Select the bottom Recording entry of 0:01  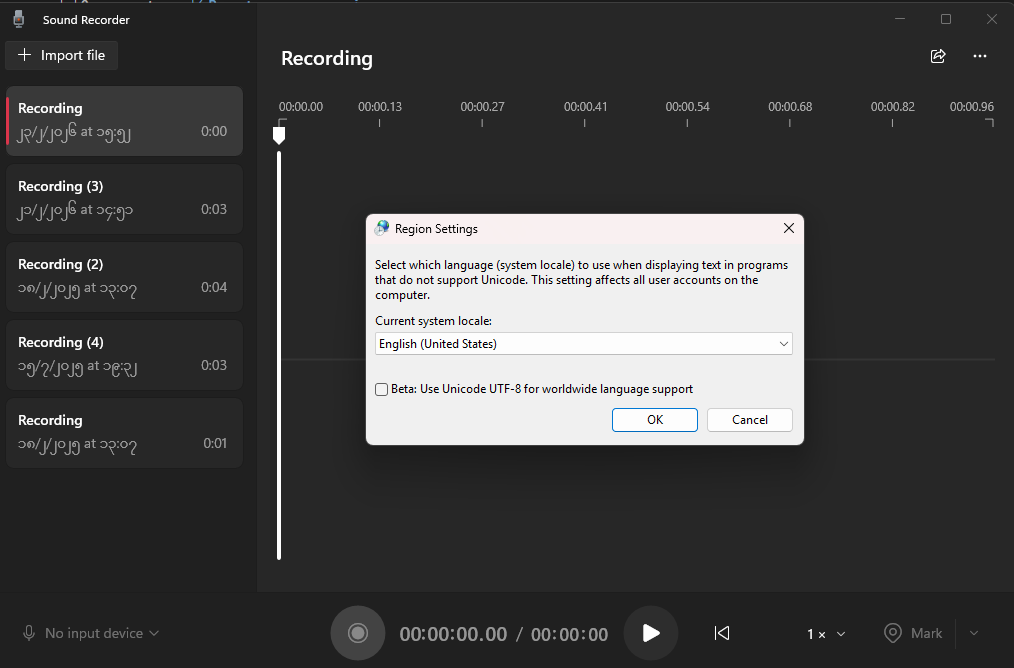124,433
